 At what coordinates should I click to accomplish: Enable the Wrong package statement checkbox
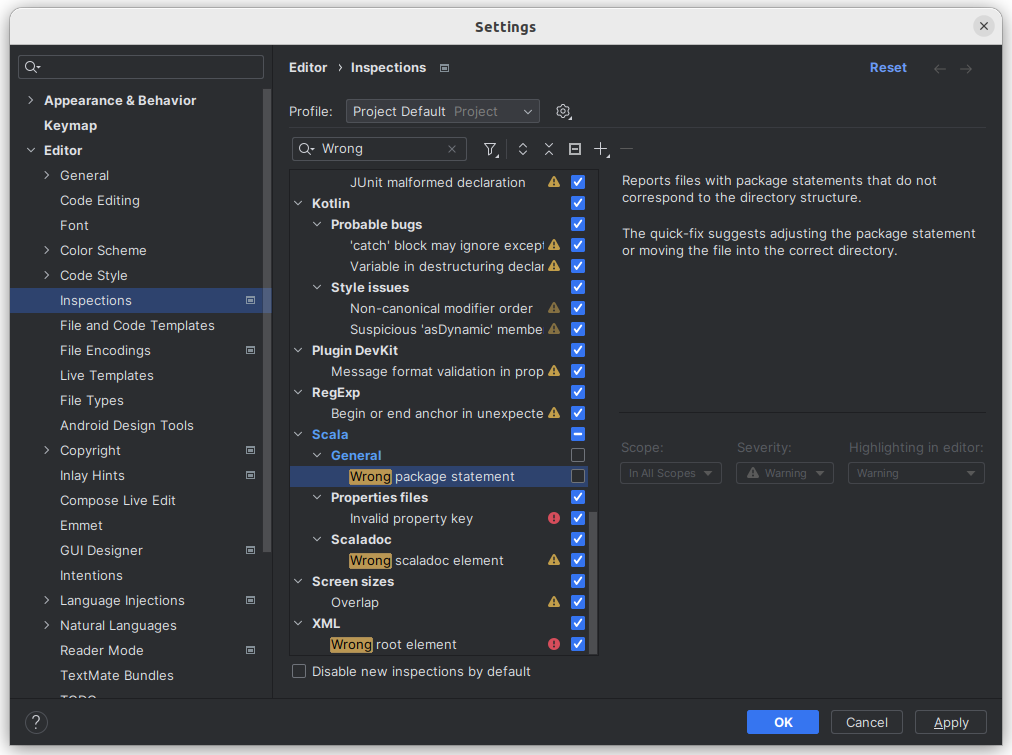[578, 476]
